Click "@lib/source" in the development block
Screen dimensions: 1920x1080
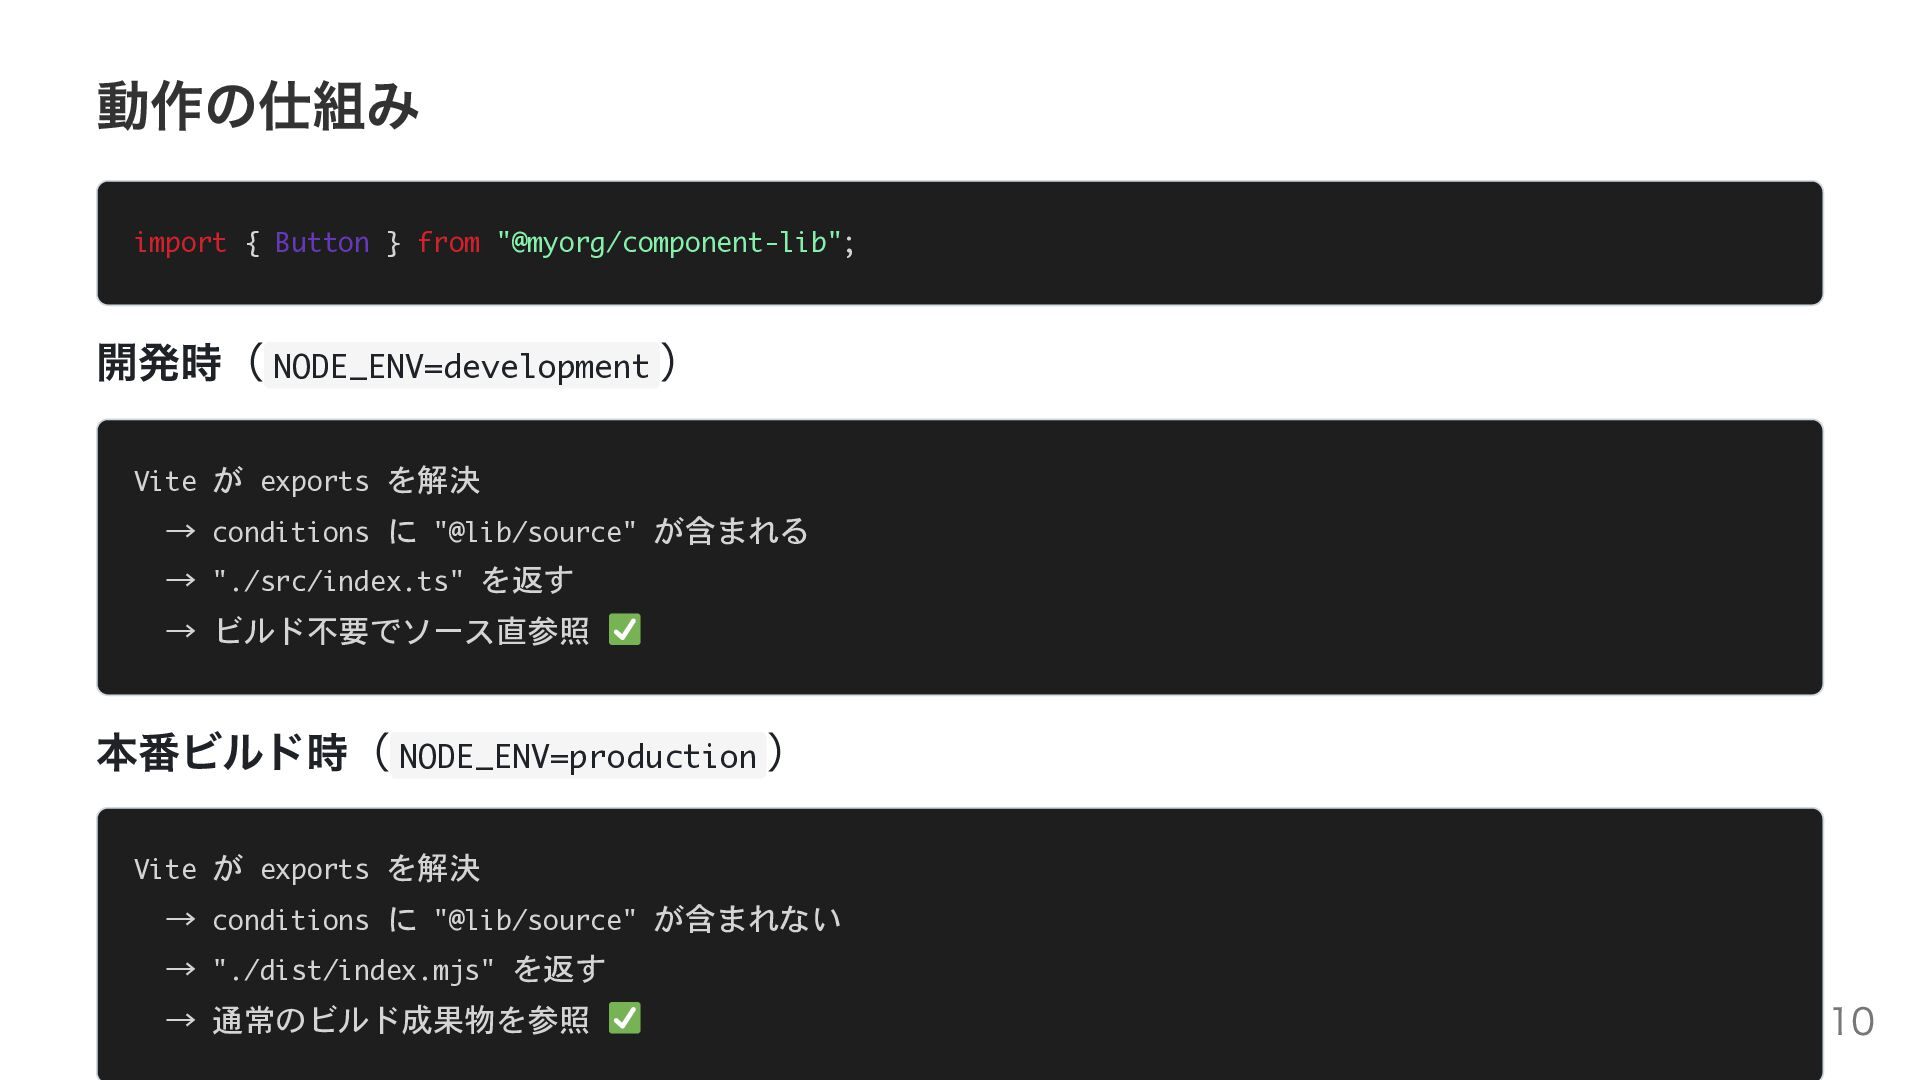(535, 532)
